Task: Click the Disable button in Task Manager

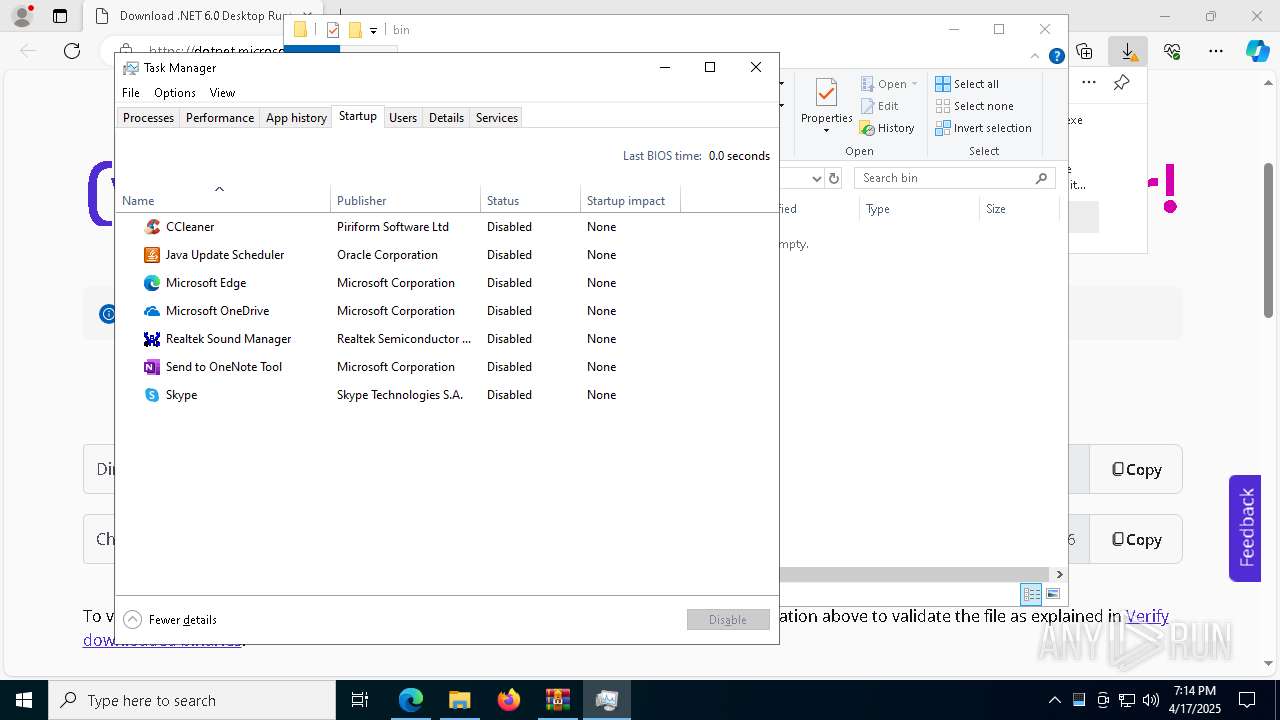Action: click(728, 620)
